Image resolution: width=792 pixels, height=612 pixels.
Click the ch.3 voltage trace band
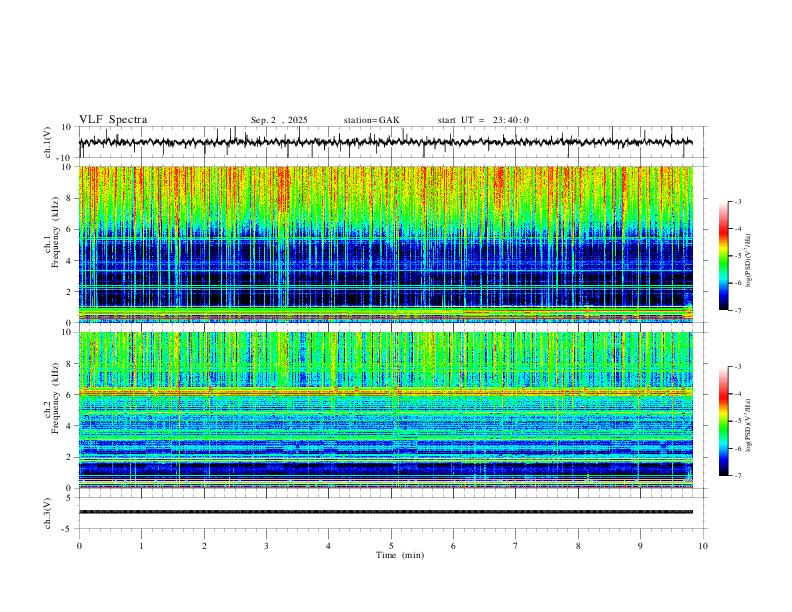[x=386, y=512]
